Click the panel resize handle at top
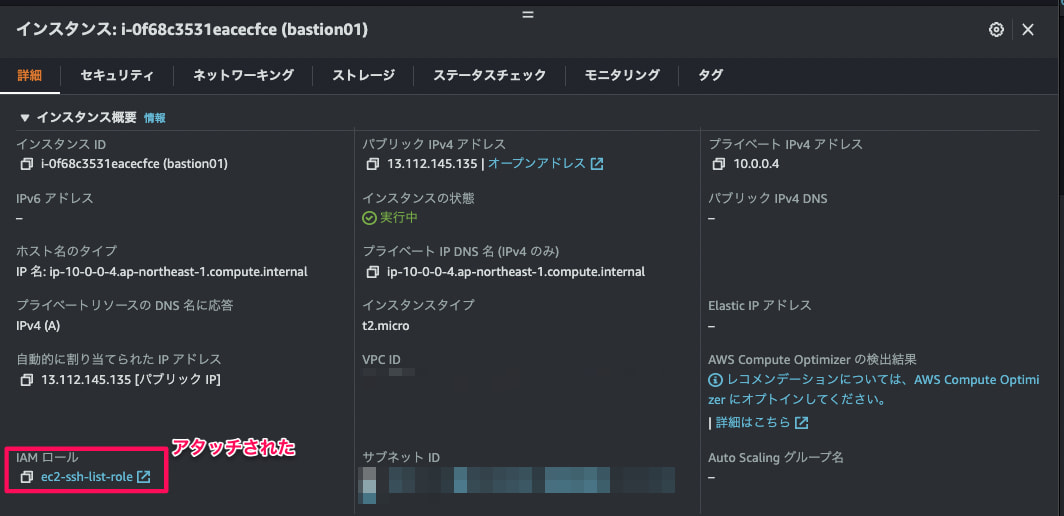This screenshot has width=1064, height=516. coord(529,14)
